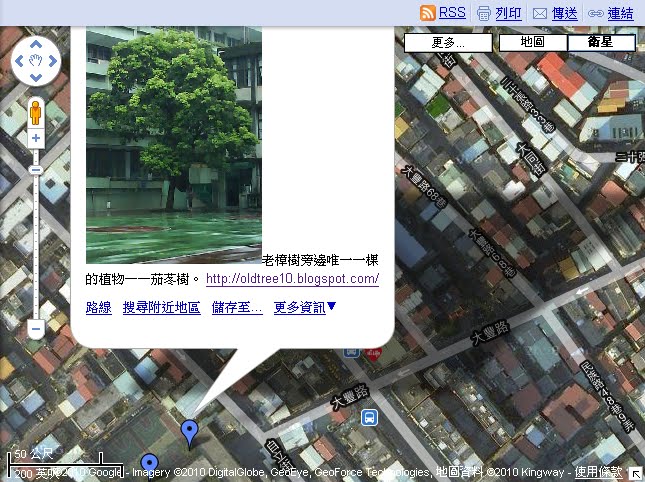
Task: Open the 列印 print link
Action: pyautogui.click(x=508, y=14)
